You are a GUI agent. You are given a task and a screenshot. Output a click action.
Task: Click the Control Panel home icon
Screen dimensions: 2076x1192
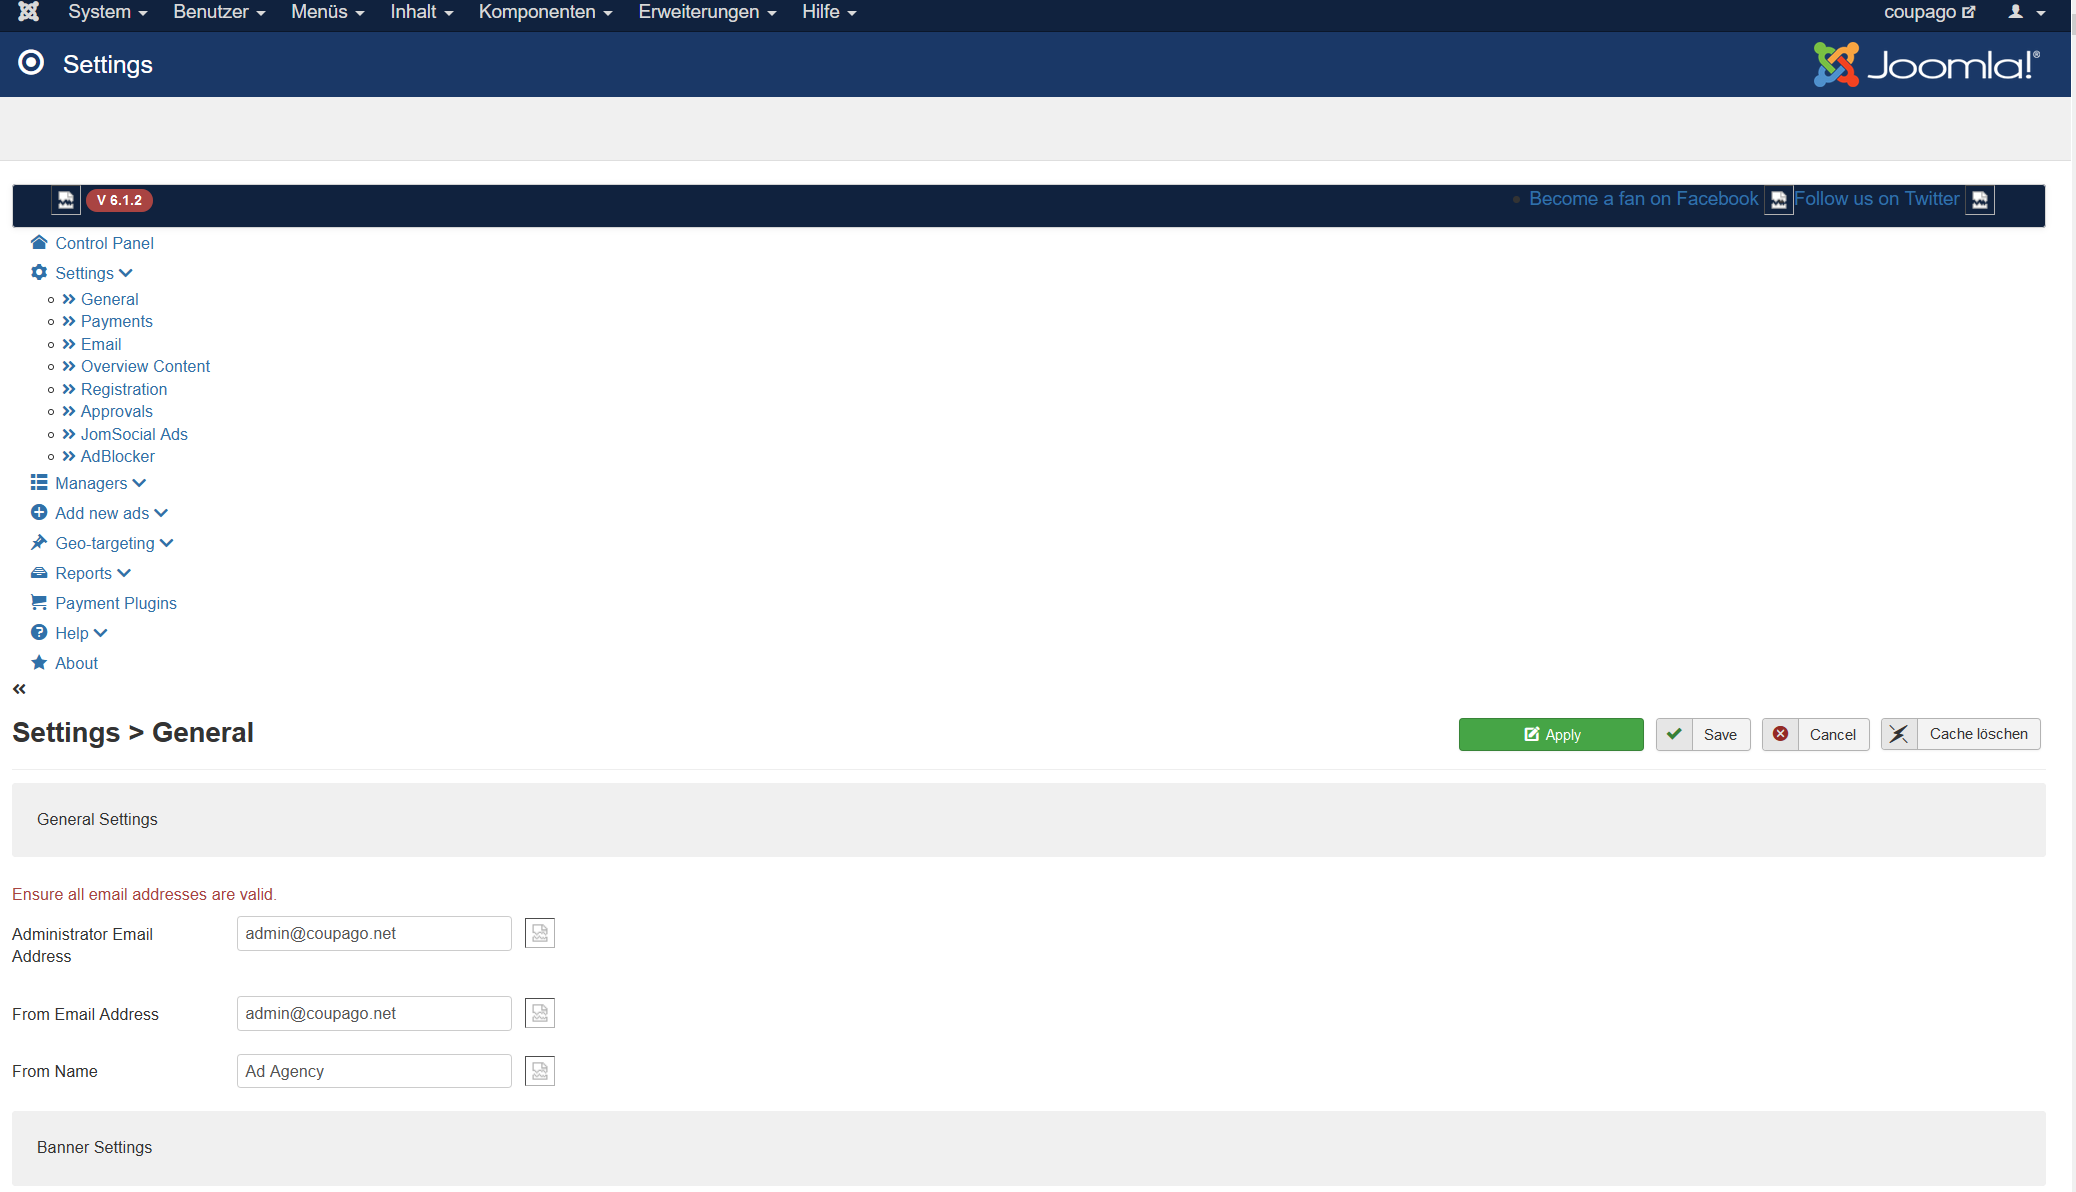(39, 243)
